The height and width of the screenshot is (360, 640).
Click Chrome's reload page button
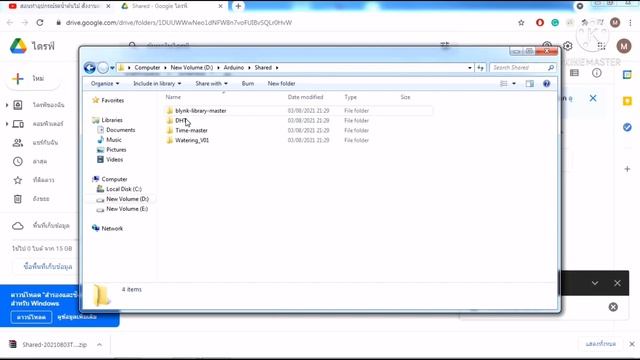click(40, 22)
